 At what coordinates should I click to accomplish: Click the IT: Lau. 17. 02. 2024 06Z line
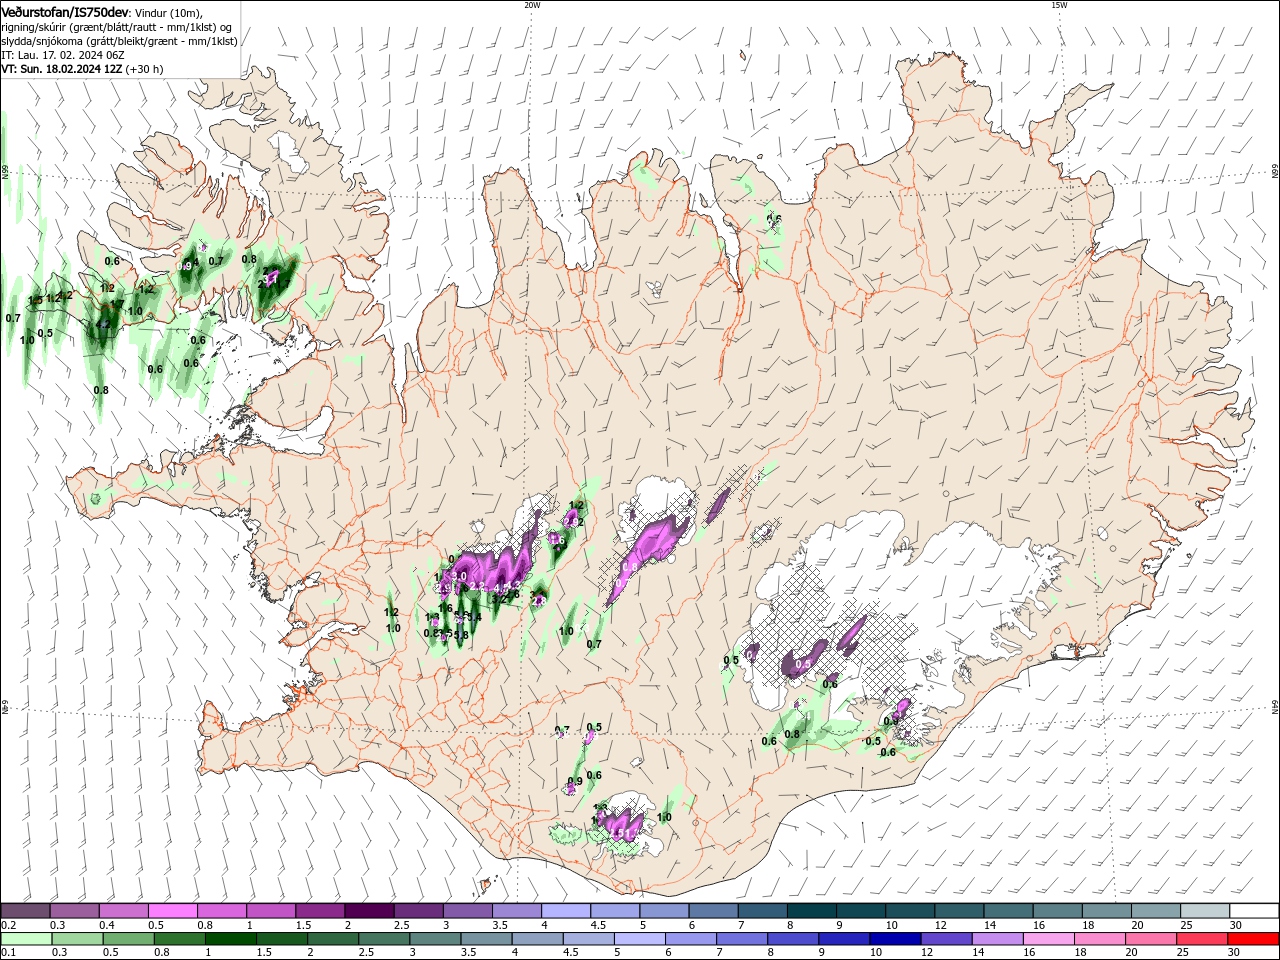click(x=62, y=55)
